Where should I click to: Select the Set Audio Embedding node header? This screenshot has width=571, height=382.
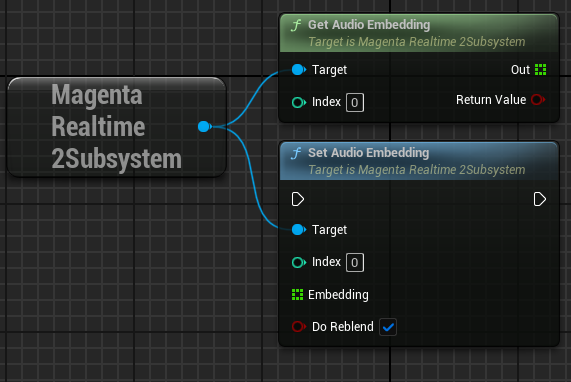(x=419, y=161)
